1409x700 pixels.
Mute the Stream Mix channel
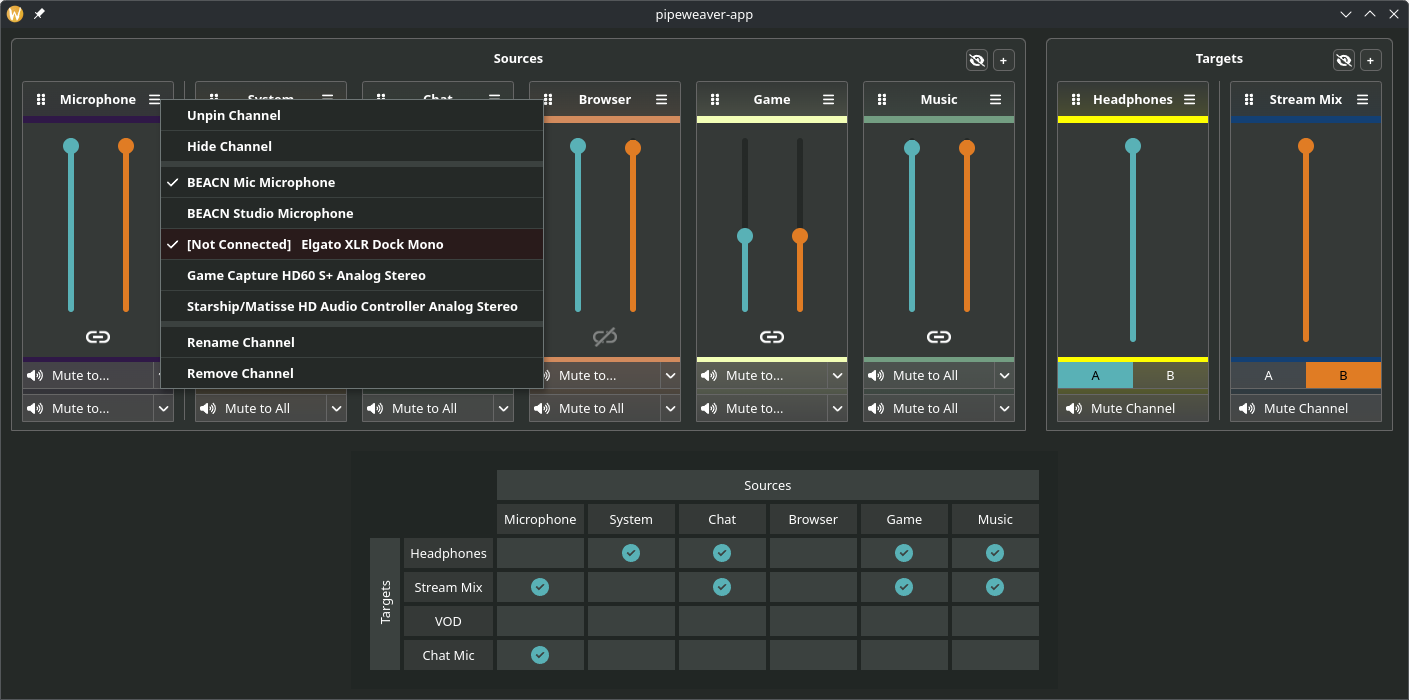(x=1305, y=408)
